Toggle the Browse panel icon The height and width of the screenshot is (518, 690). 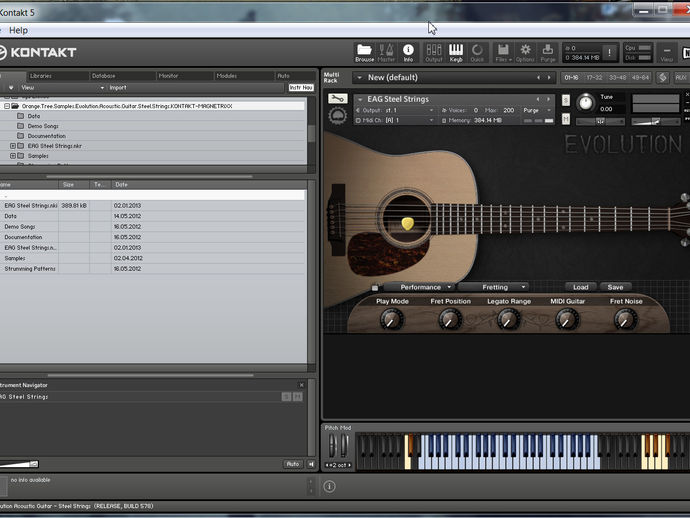coord(364,53)
